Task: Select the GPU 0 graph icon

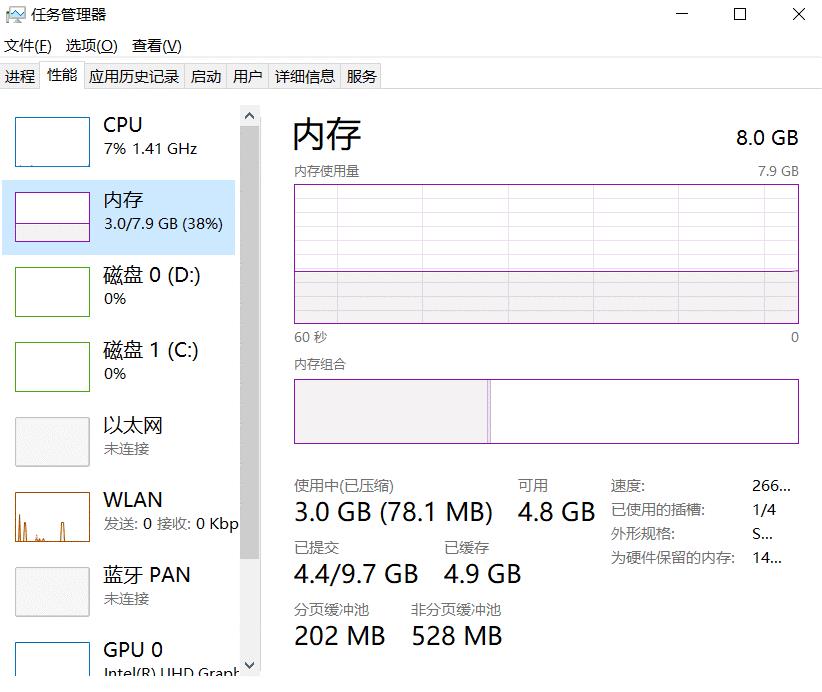Action: (x=52, y=660)
